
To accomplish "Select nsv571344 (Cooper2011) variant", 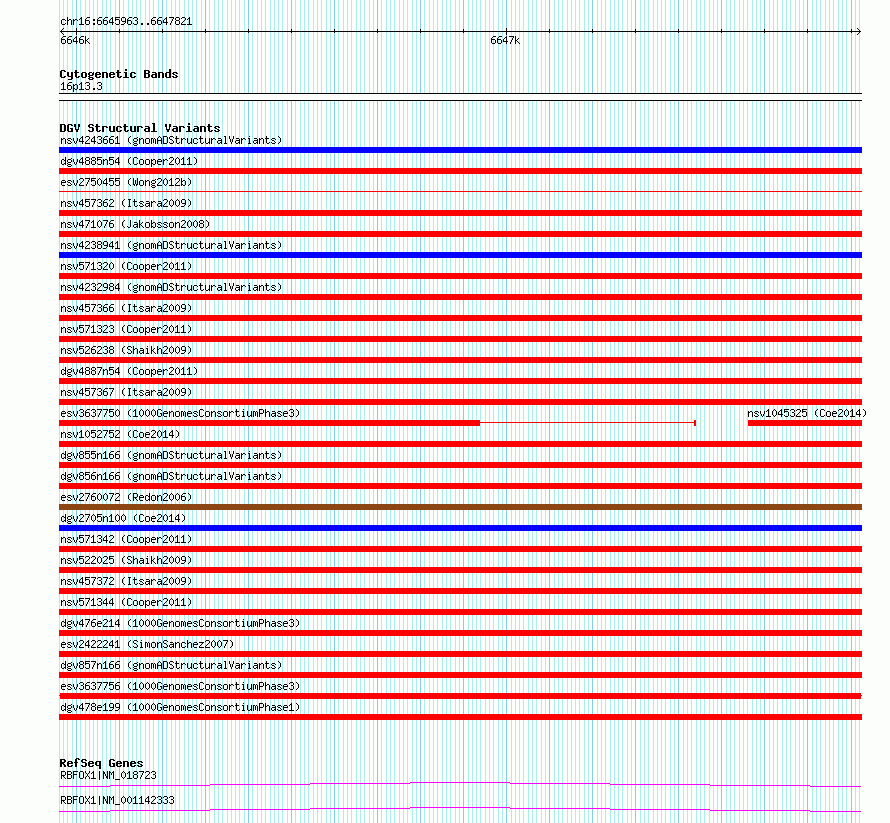I will point(126,602).
